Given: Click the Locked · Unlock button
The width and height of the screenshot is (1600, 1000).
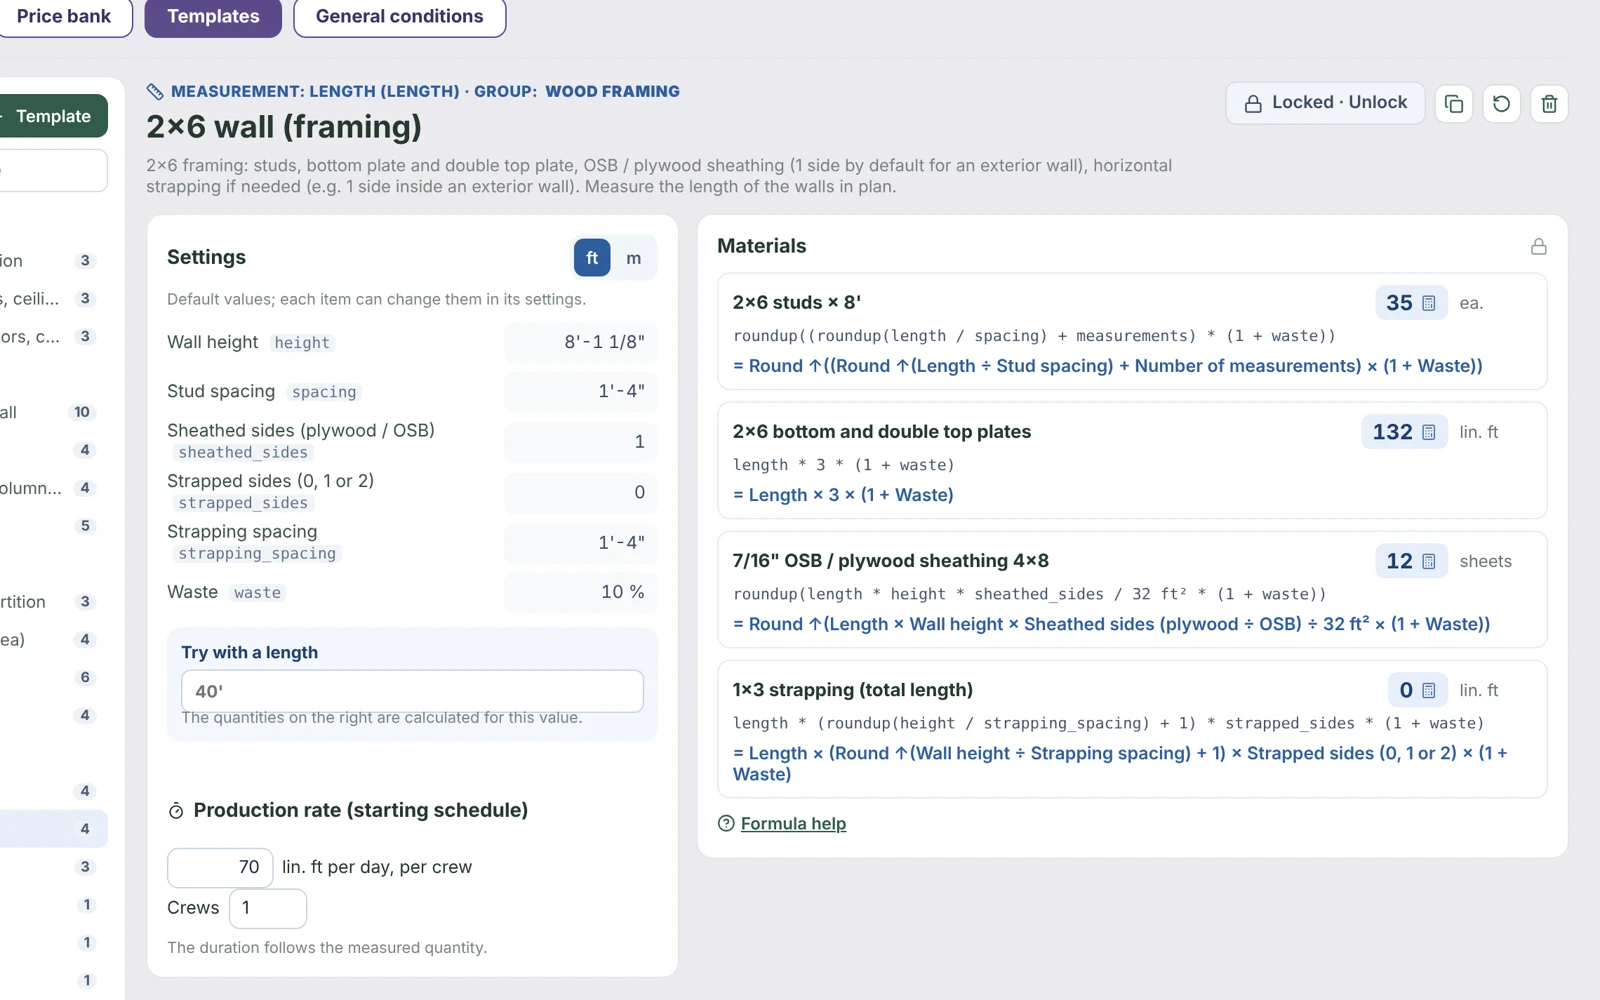Looking at the screenshot, I should coord(1326,103).
